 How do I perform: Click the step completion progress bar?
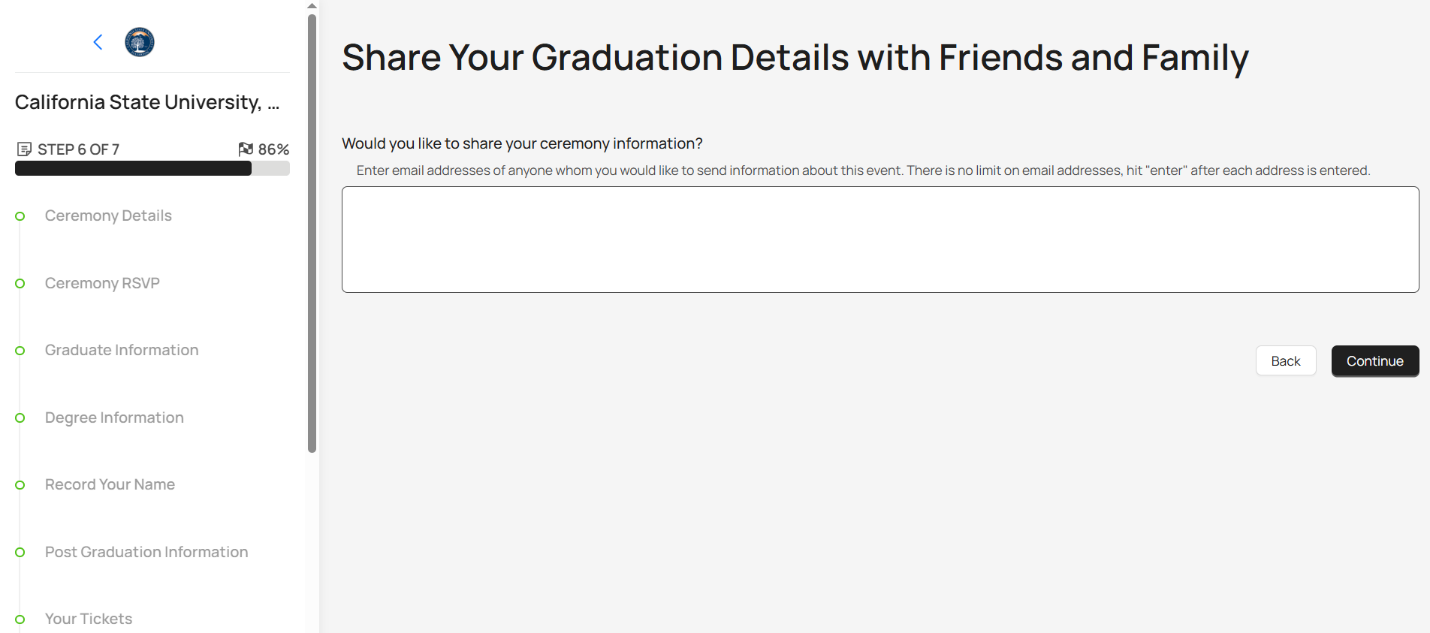(152, 168)
